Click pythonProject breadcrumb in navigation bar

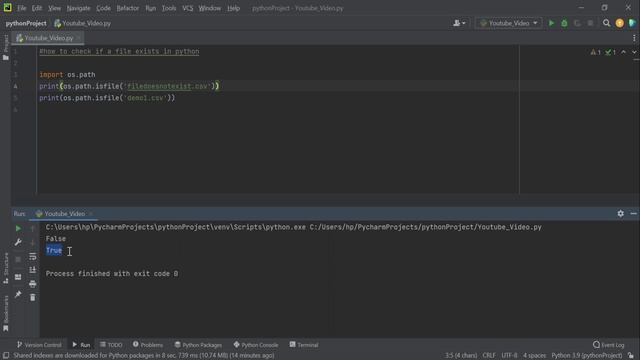(x=26, y=23)
